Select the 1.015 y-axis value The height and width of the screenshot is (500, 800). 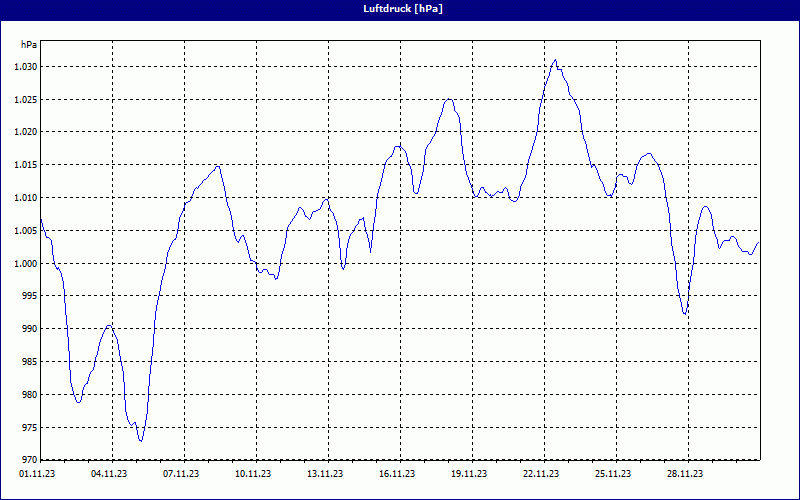point(27,165)
